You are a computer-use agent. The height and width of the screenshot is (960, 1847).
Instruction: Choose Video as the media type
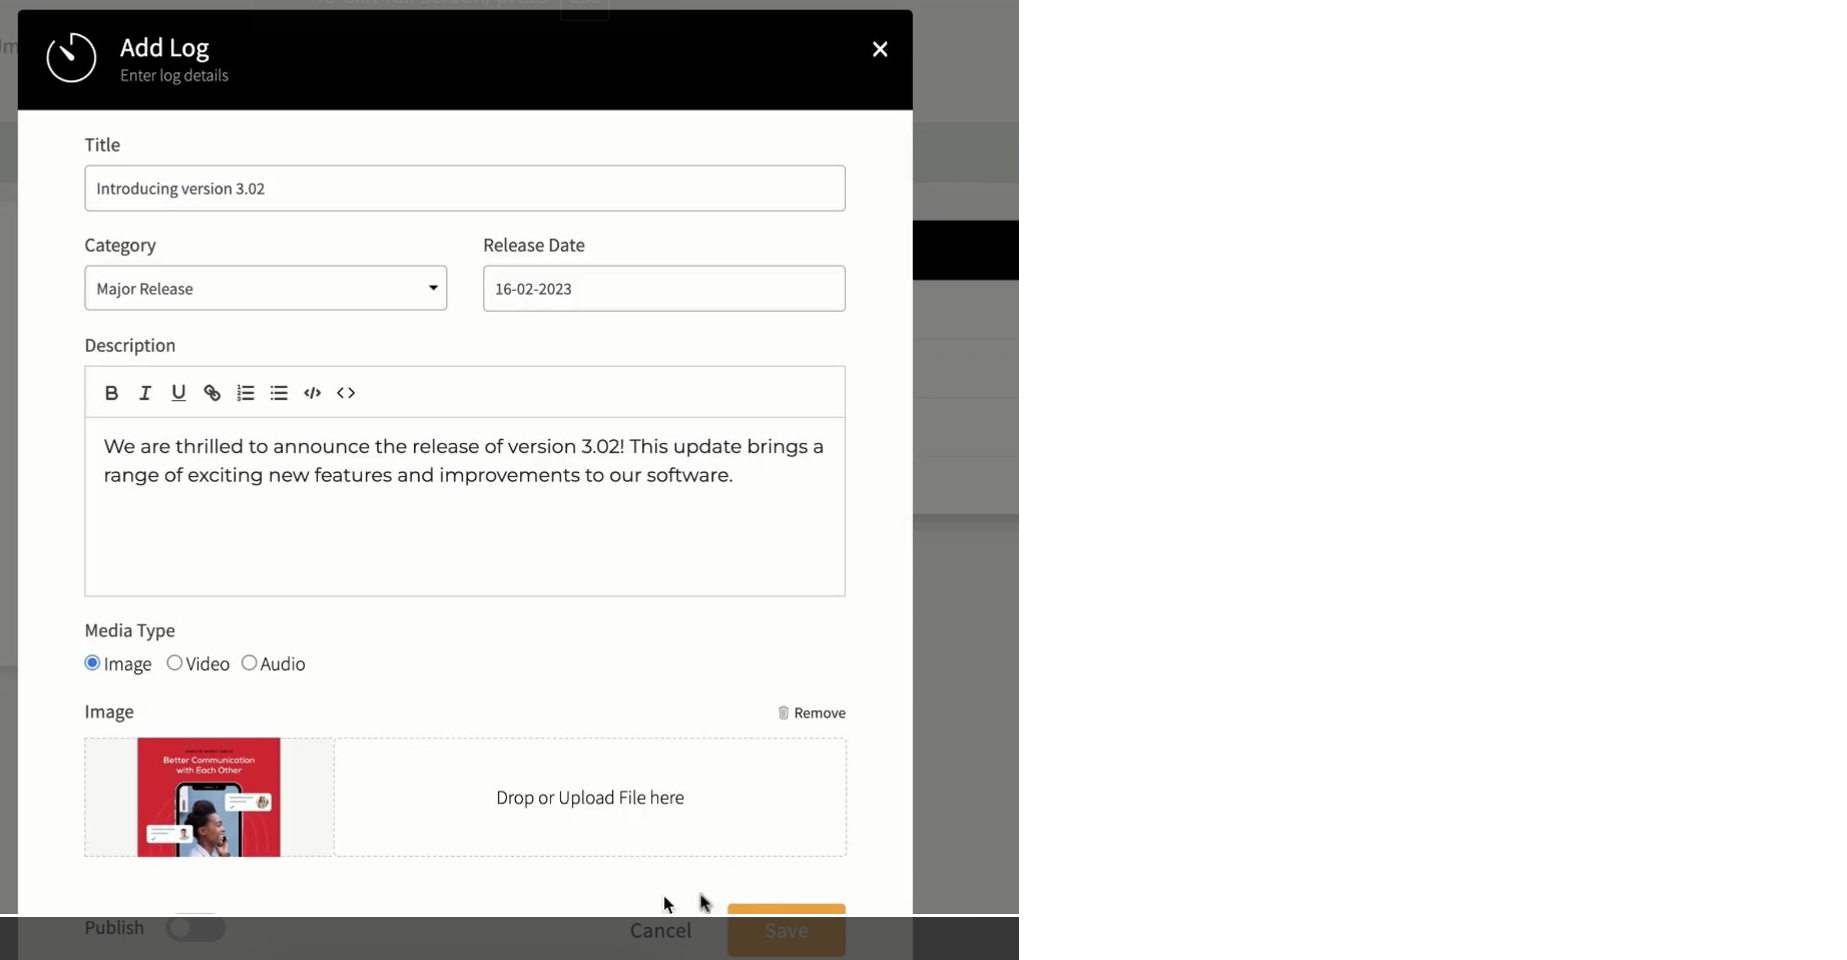click(x=175, y=663)
